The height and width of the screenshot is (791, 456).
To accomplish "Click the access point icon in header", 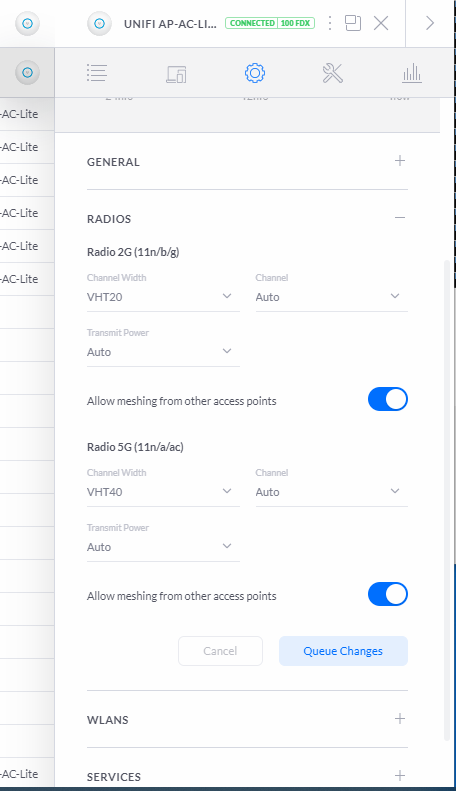I will tap(99, 23).
